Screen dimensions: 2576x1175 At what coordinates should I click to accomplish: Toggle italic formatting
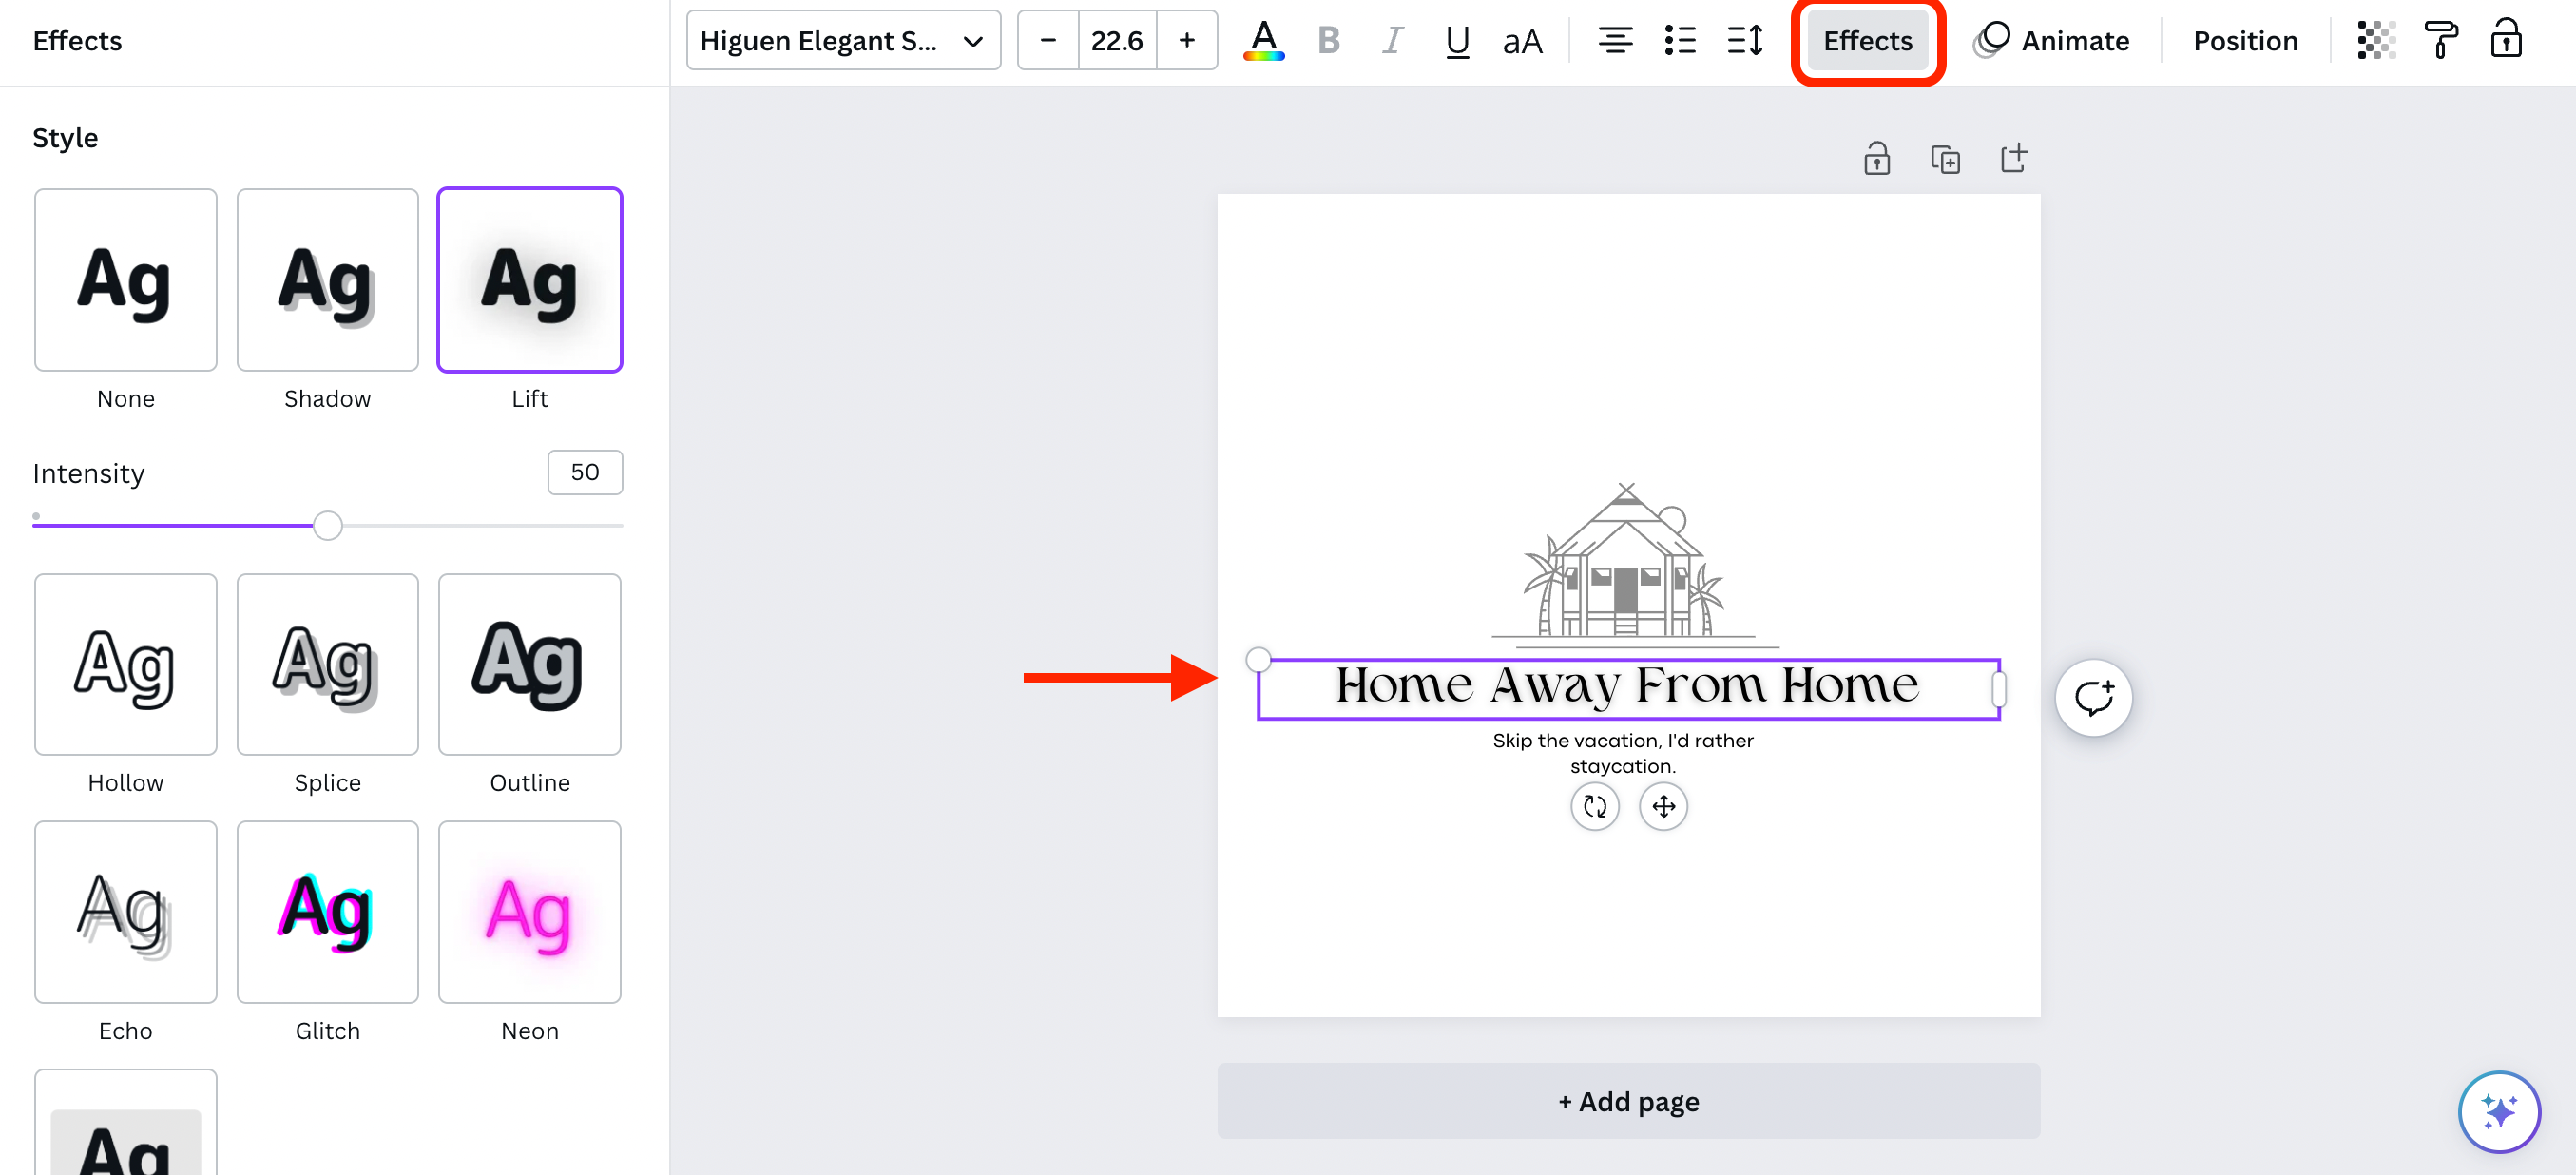(x=1392, y=40)
